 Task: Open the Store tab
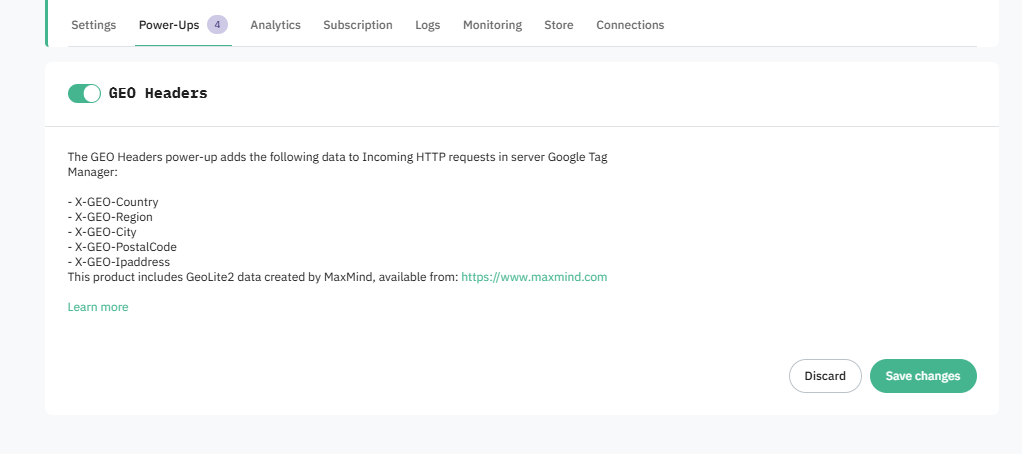[559, 25]
